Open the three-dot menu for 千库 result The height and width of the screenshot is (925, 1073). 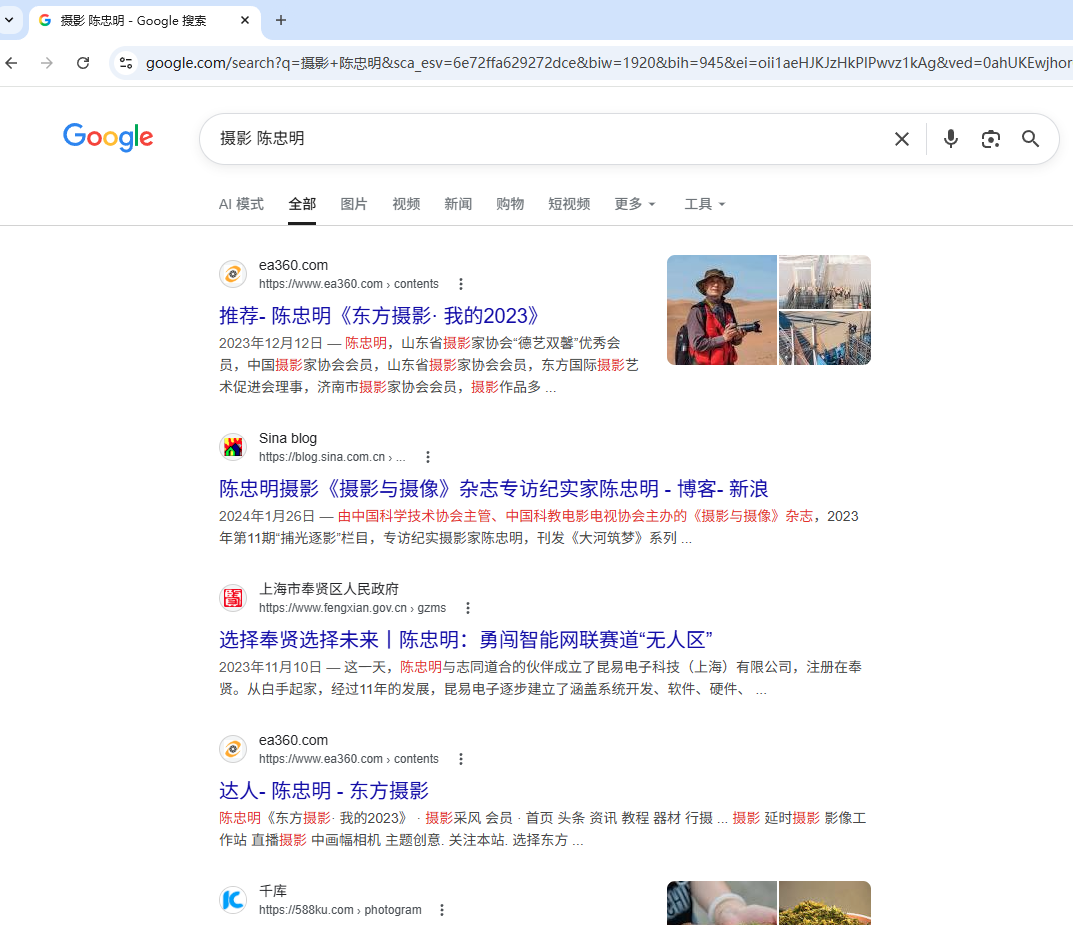point(442,909)
